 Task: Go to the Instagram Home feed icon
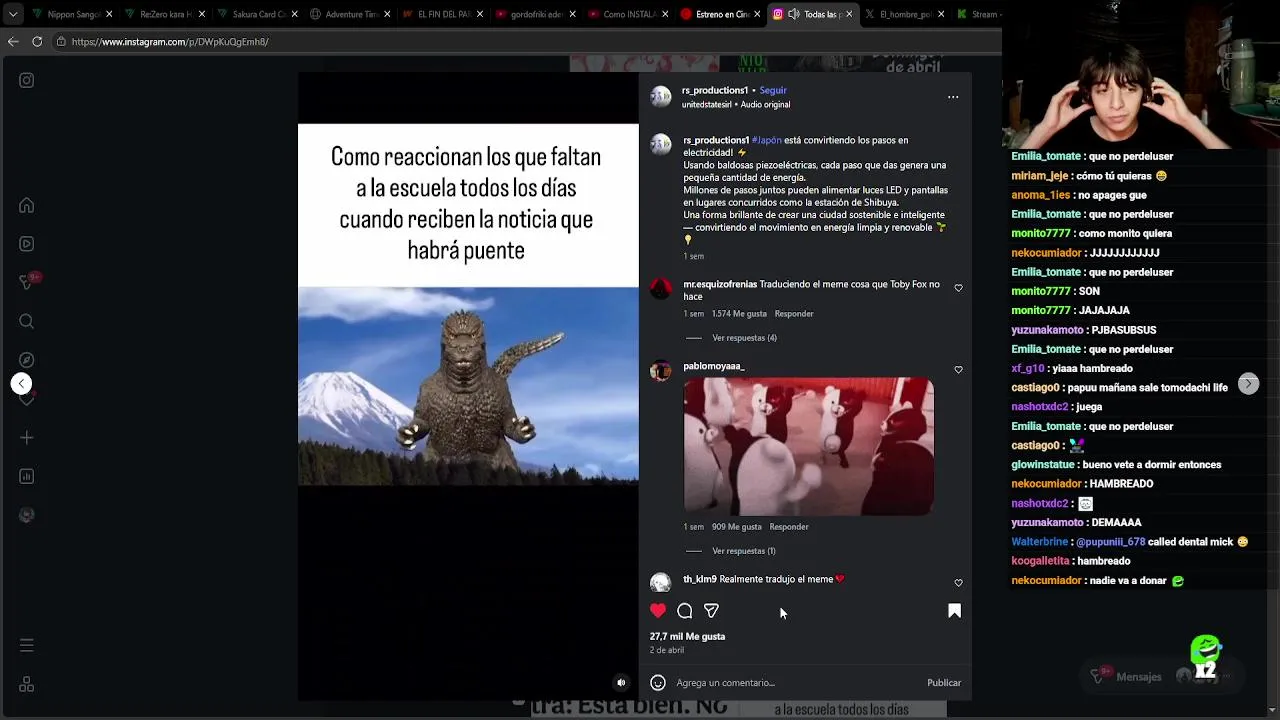(x=27, y=206)
